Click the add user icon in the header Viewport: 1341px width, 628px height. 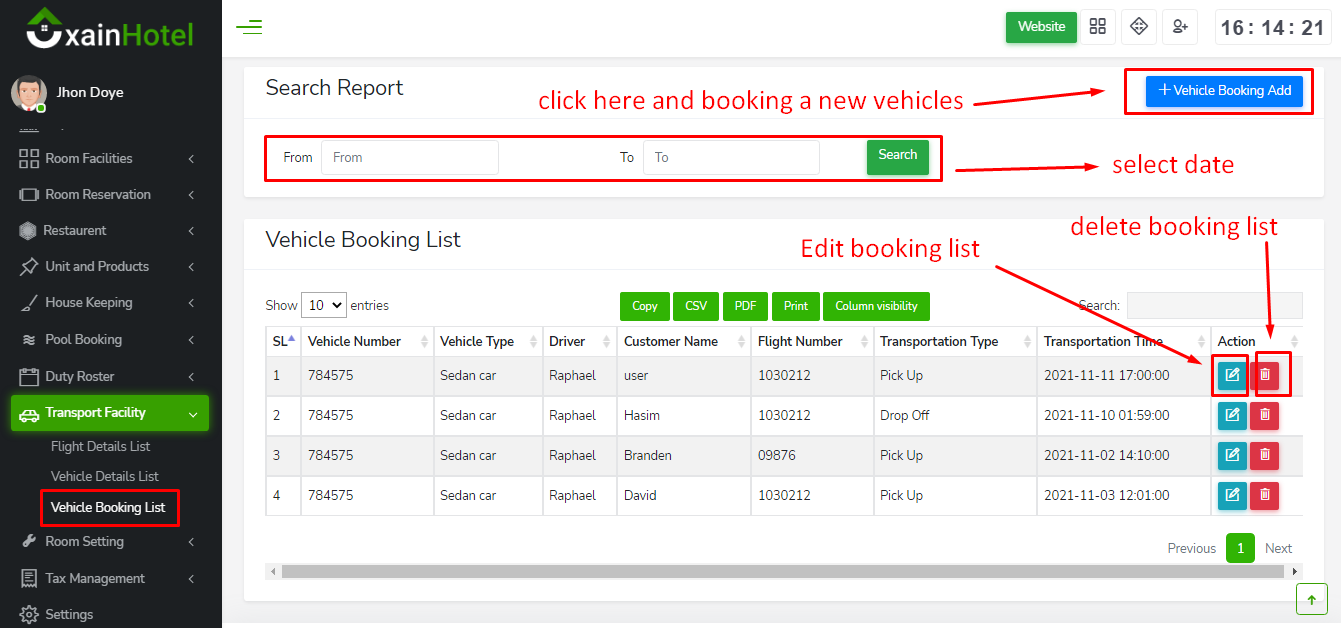1180,27
